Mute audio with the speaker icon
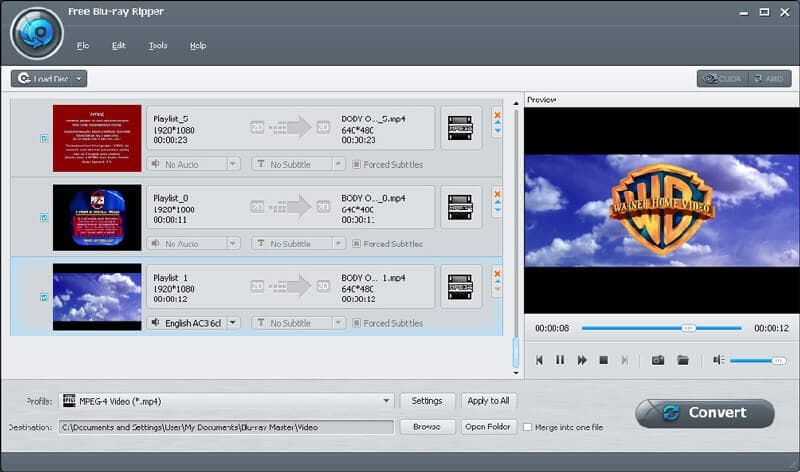The height and width of the screenshot is (472, 800). click(718, 360)
